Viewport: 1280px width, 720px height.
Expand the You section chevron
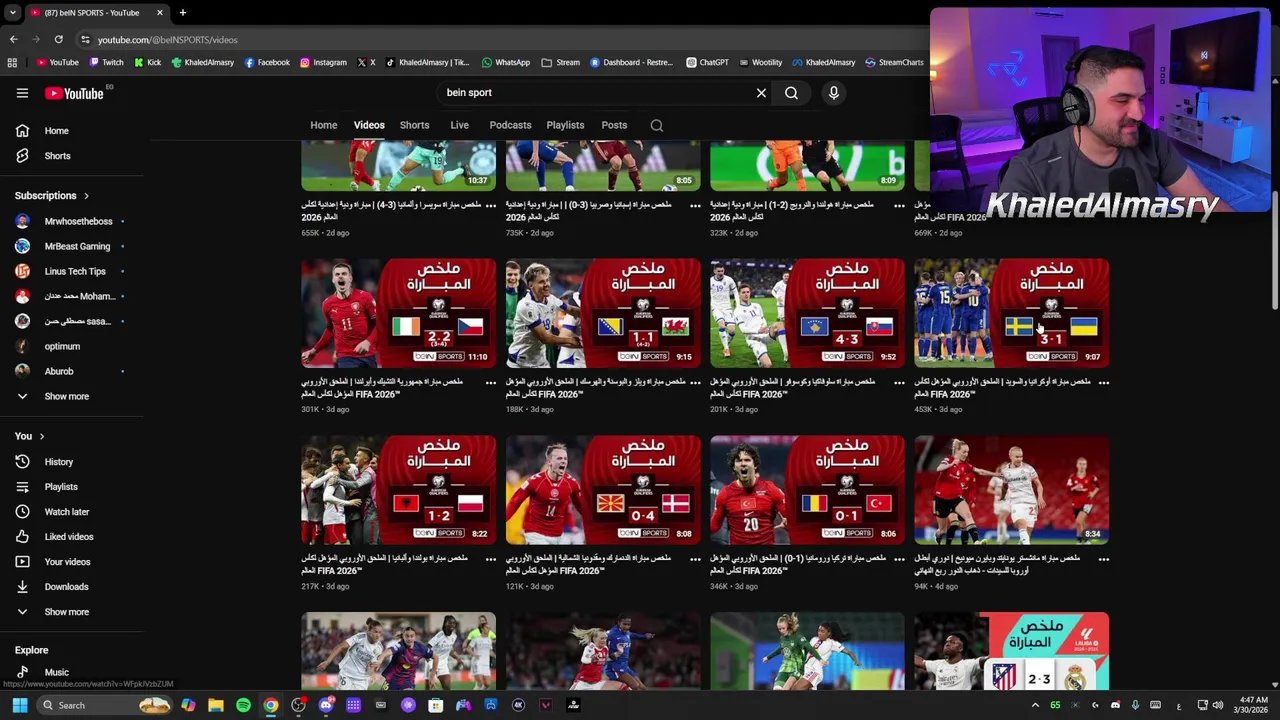[42, 437]
